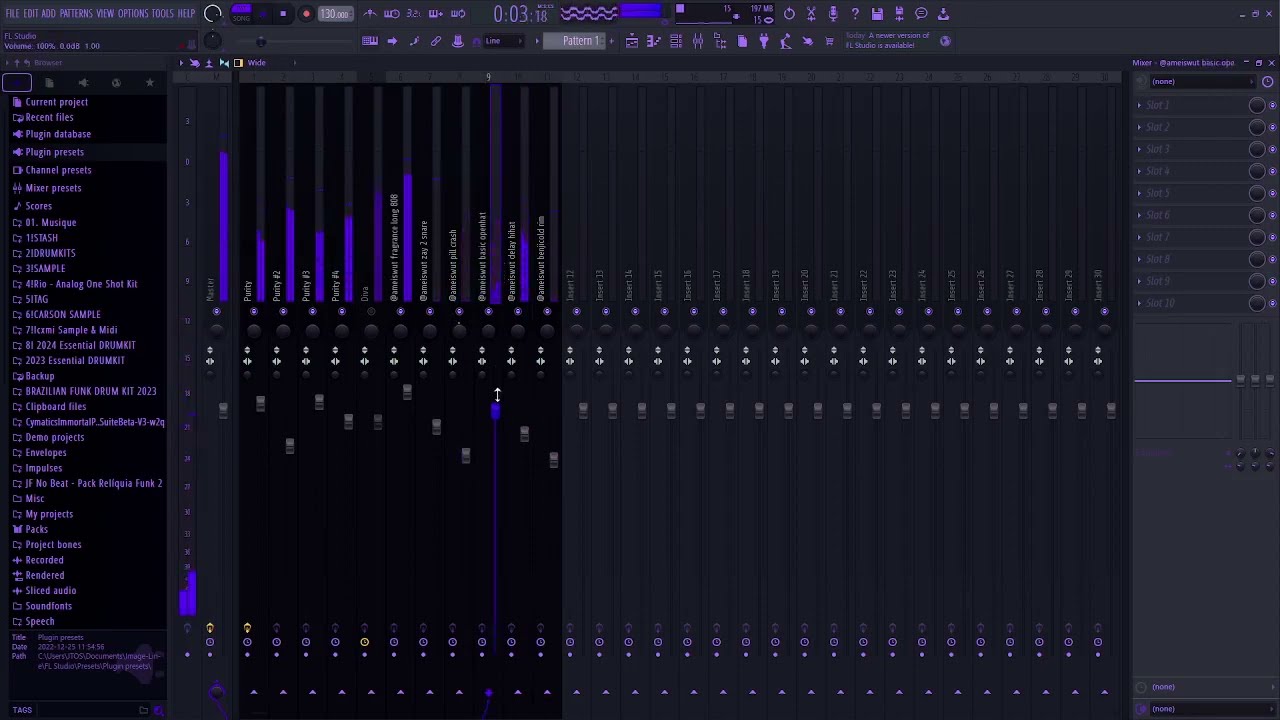The height and width of the screenshot is (720, 1280).
Task: Open the OPTIONS menu
Action: pos(133,14)
